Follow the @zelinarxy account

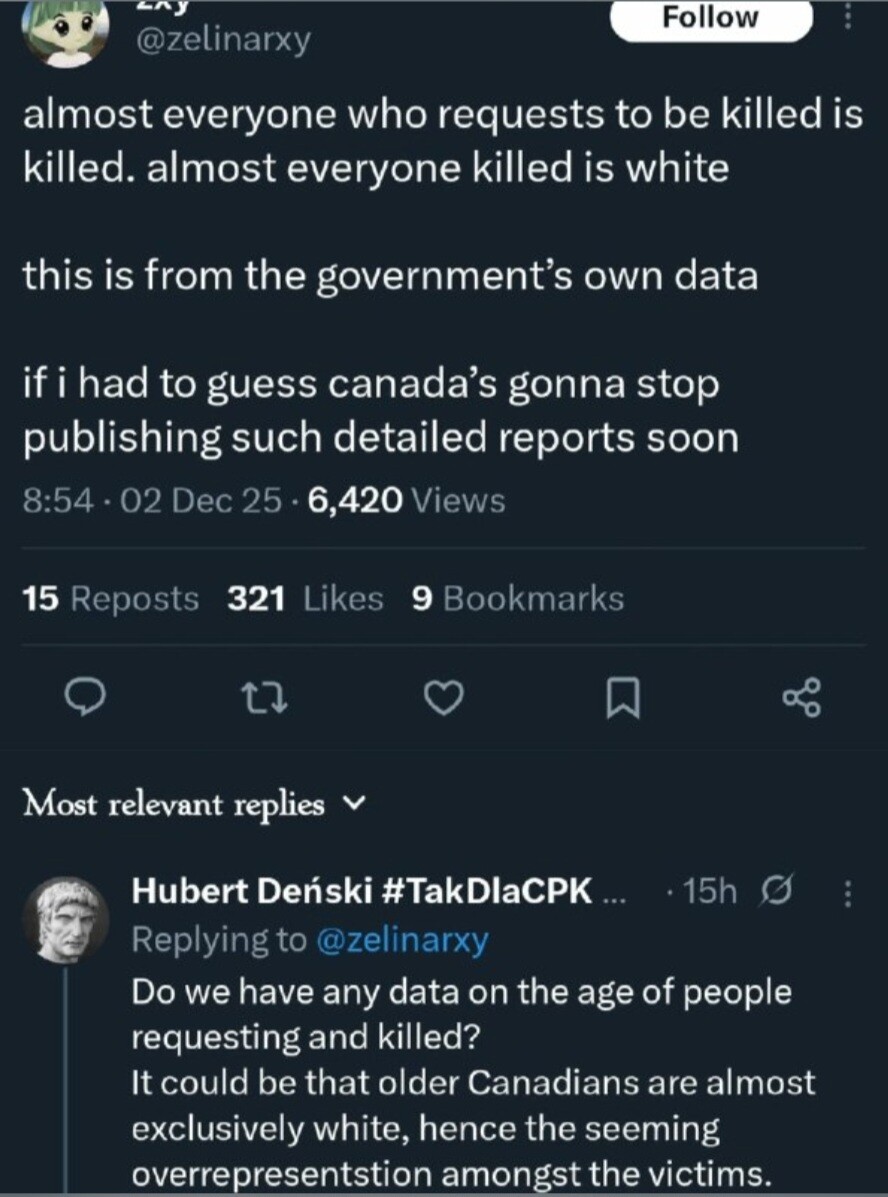click(709, 18)
